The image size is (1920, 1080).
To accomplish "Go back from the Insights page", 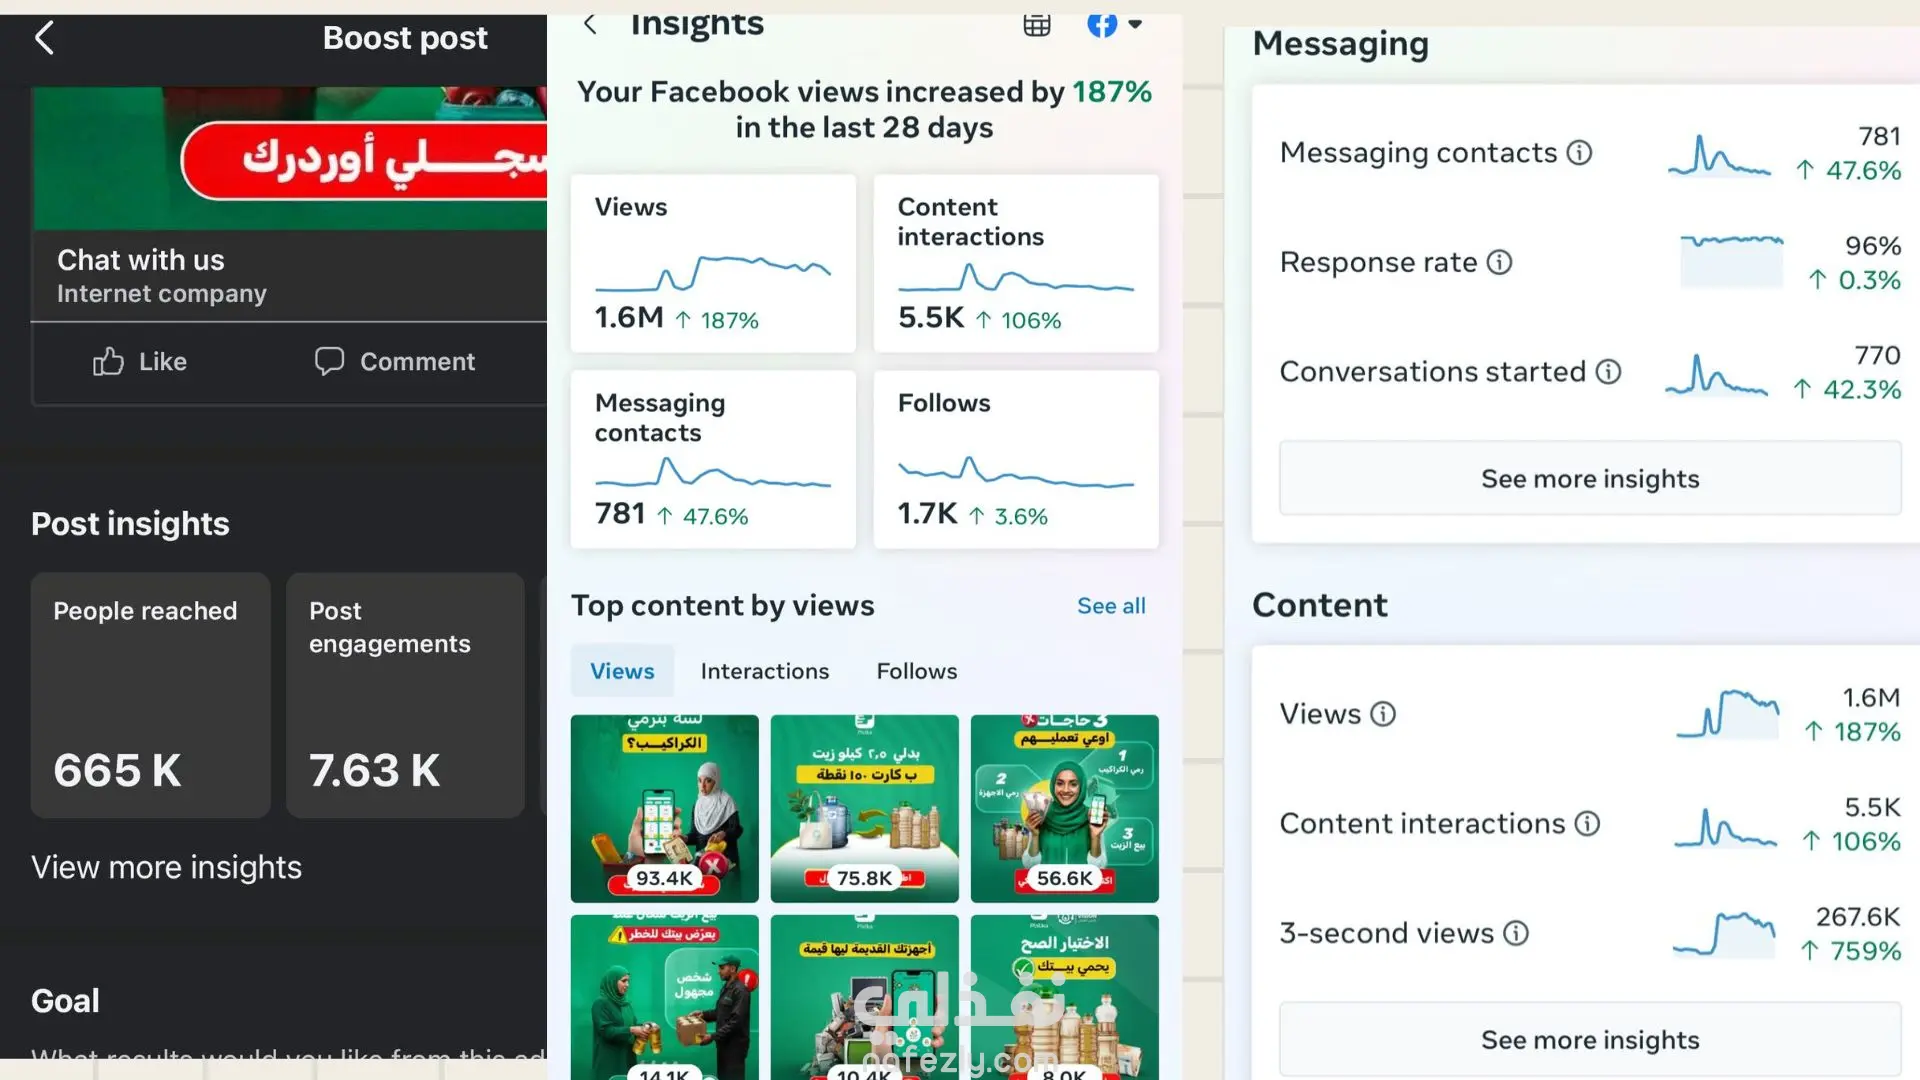I will pos(590,24).
